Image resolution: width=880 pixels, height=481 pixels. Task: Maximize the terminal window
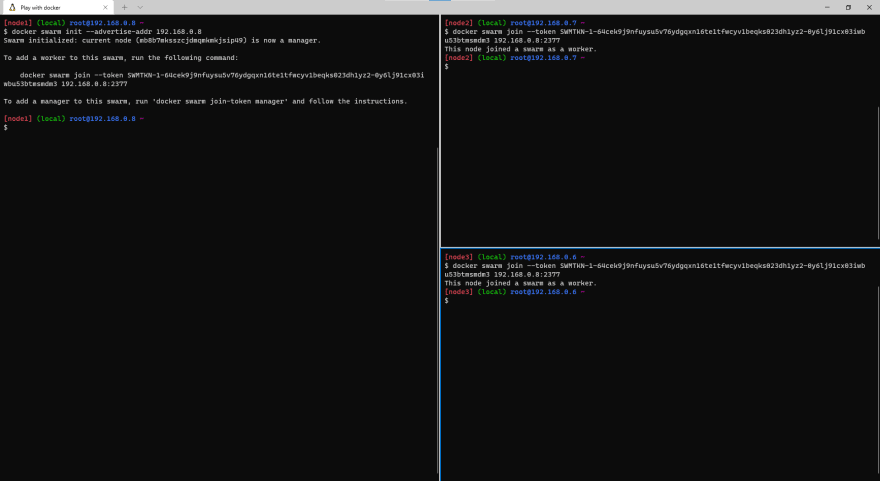coord(848,7)
